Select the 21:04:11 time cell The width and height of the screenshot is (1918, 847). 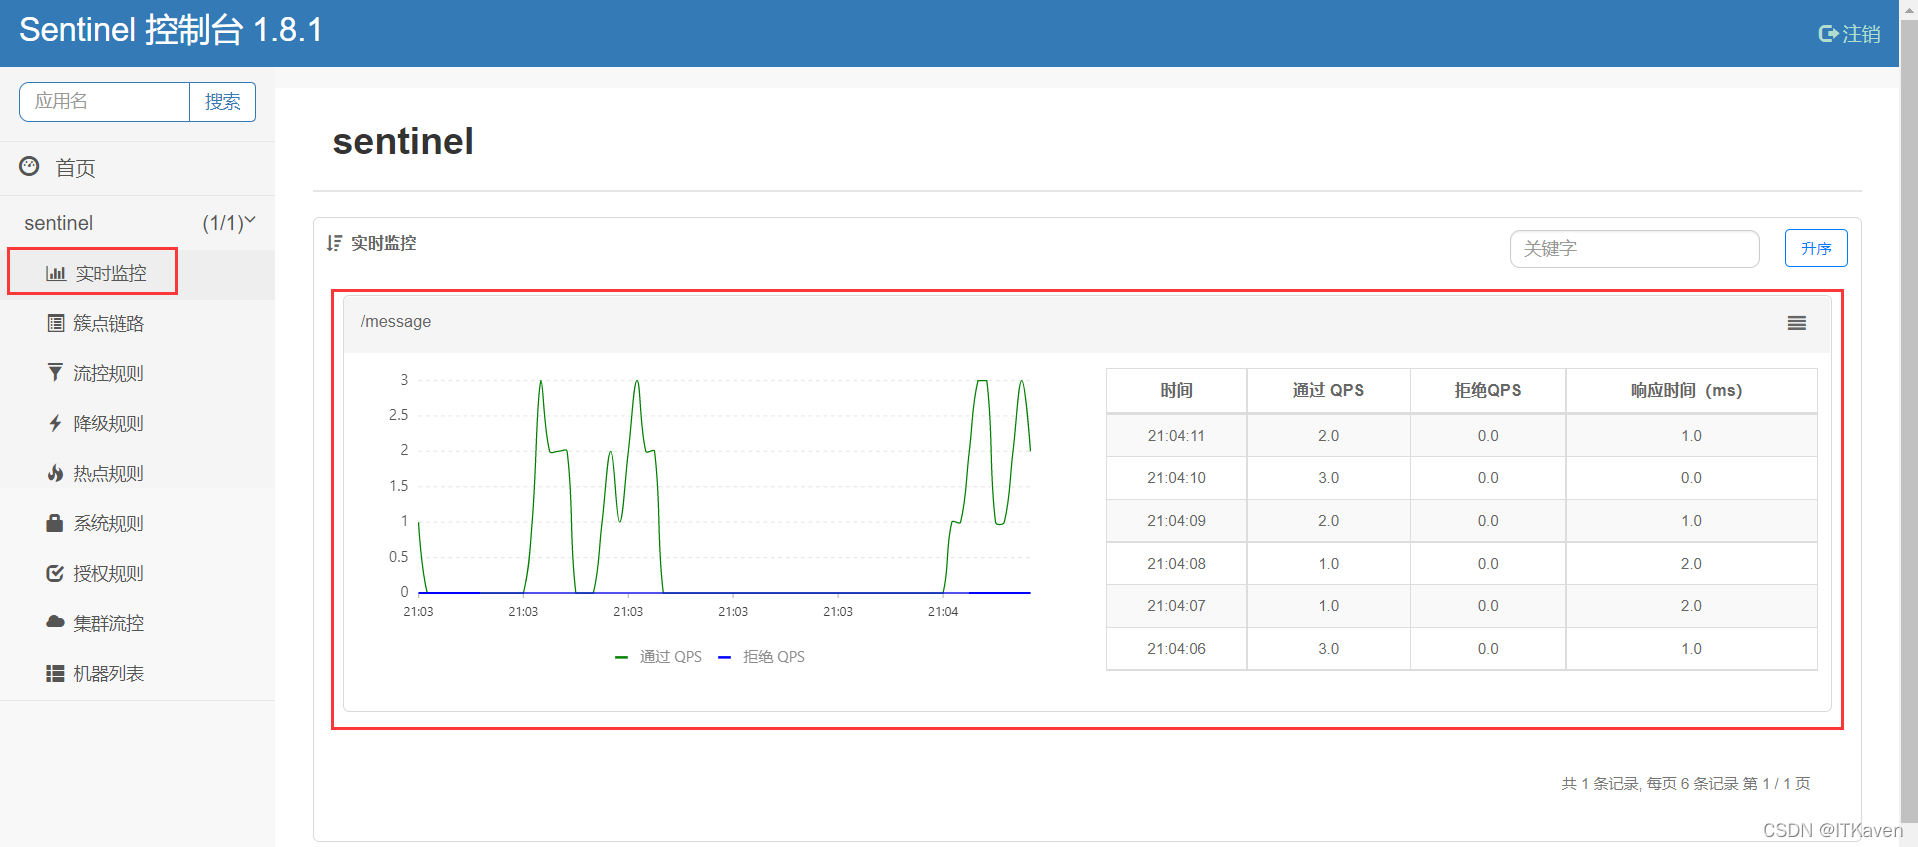tap(1176, 436)
